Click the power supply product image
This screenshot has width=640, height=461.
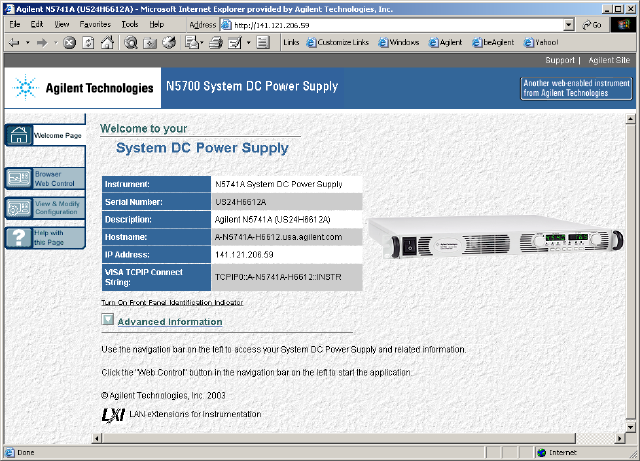[x=496, y=238]
